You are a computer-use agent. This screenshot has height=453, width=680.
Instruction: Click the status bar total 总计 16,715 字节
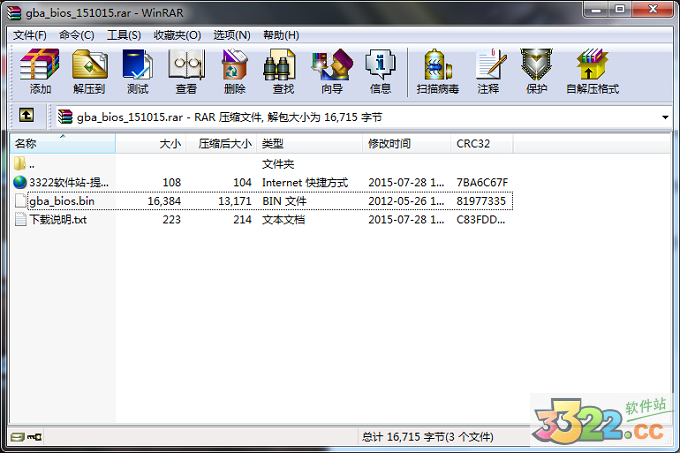428,437
